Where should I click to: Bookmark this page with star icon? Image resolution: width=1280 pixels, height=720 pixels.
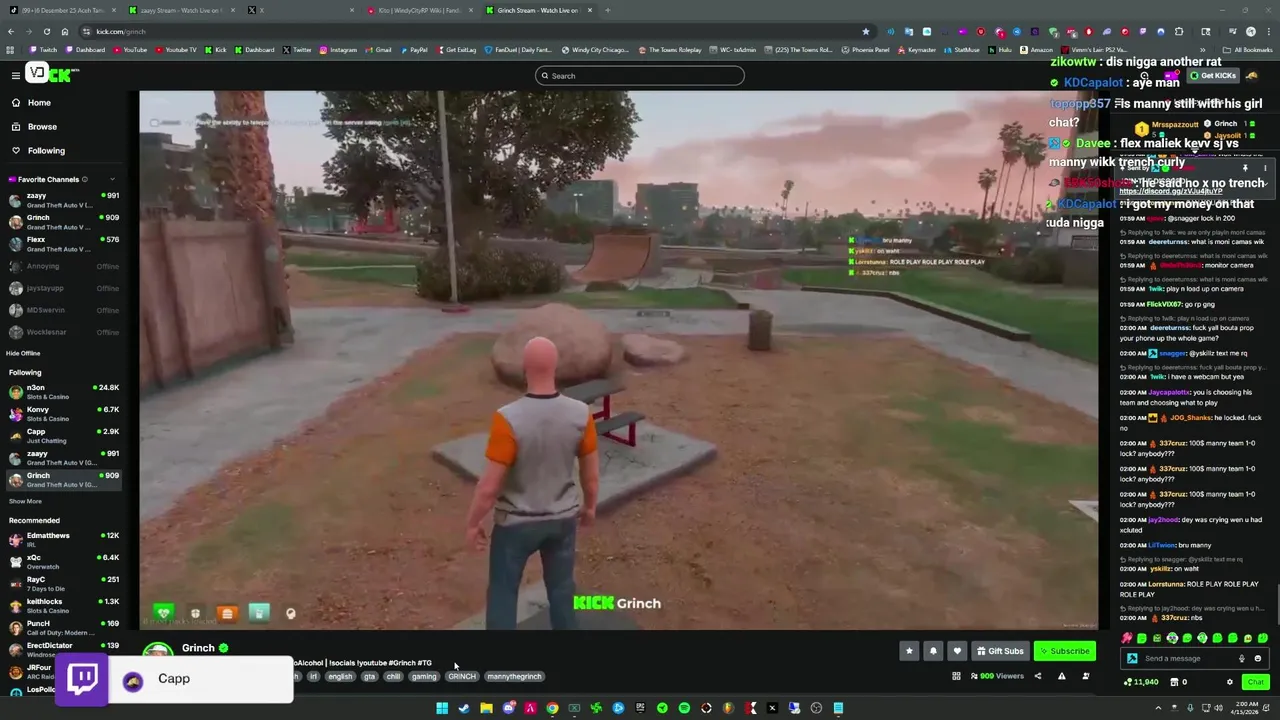click(x=865, y=31)
